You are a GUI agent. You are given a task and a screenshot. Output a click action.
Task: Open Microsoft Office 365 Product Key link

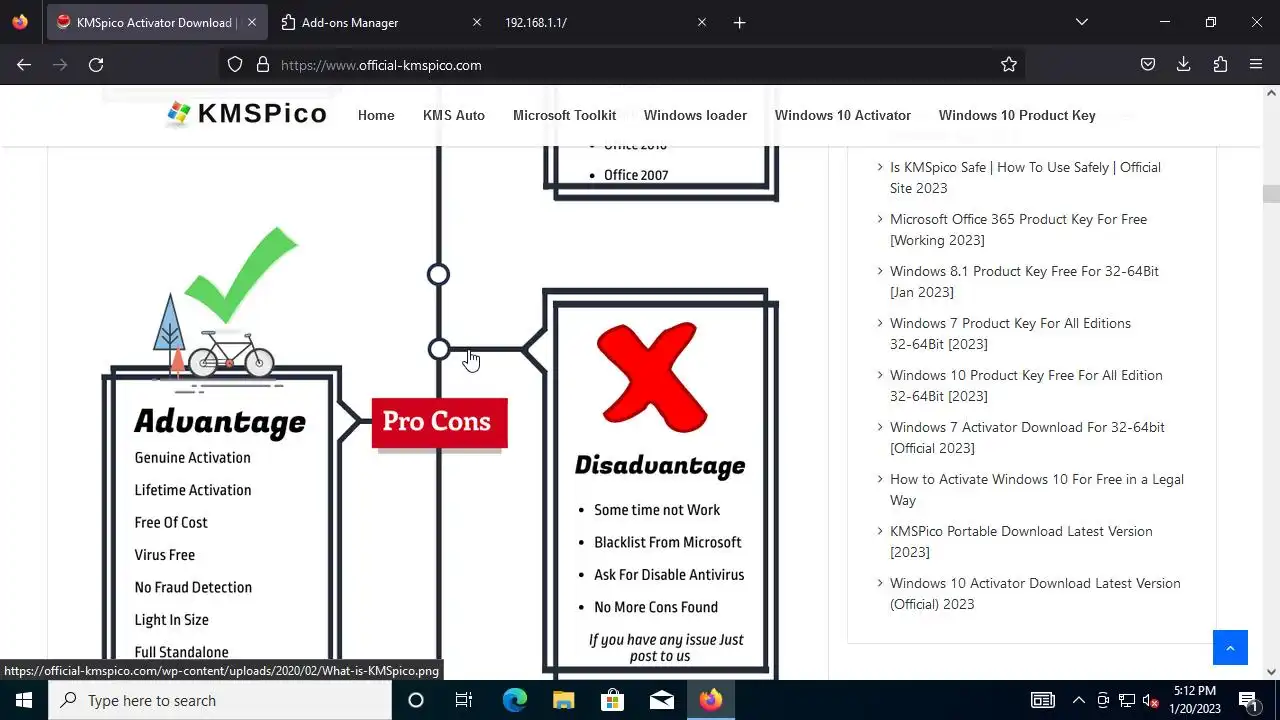click(1018, 229)
